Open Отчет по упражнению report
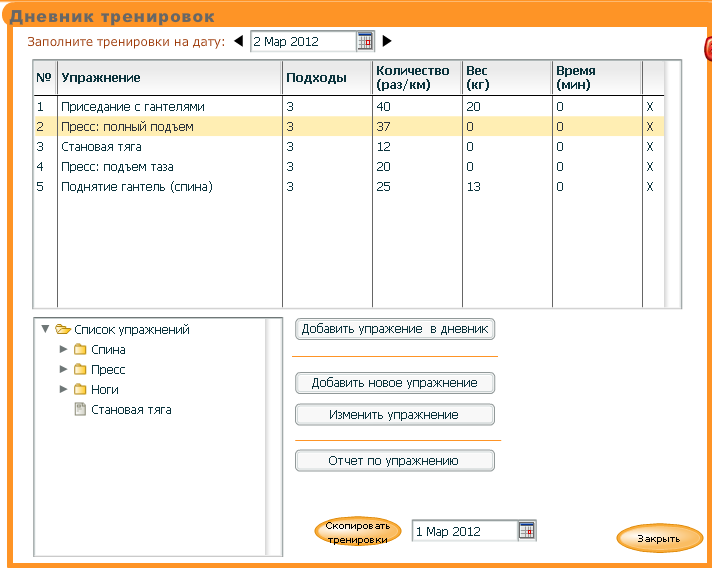The width and height of the screenshot is (712, 568). pyautogui.click(x=395, y=461)
